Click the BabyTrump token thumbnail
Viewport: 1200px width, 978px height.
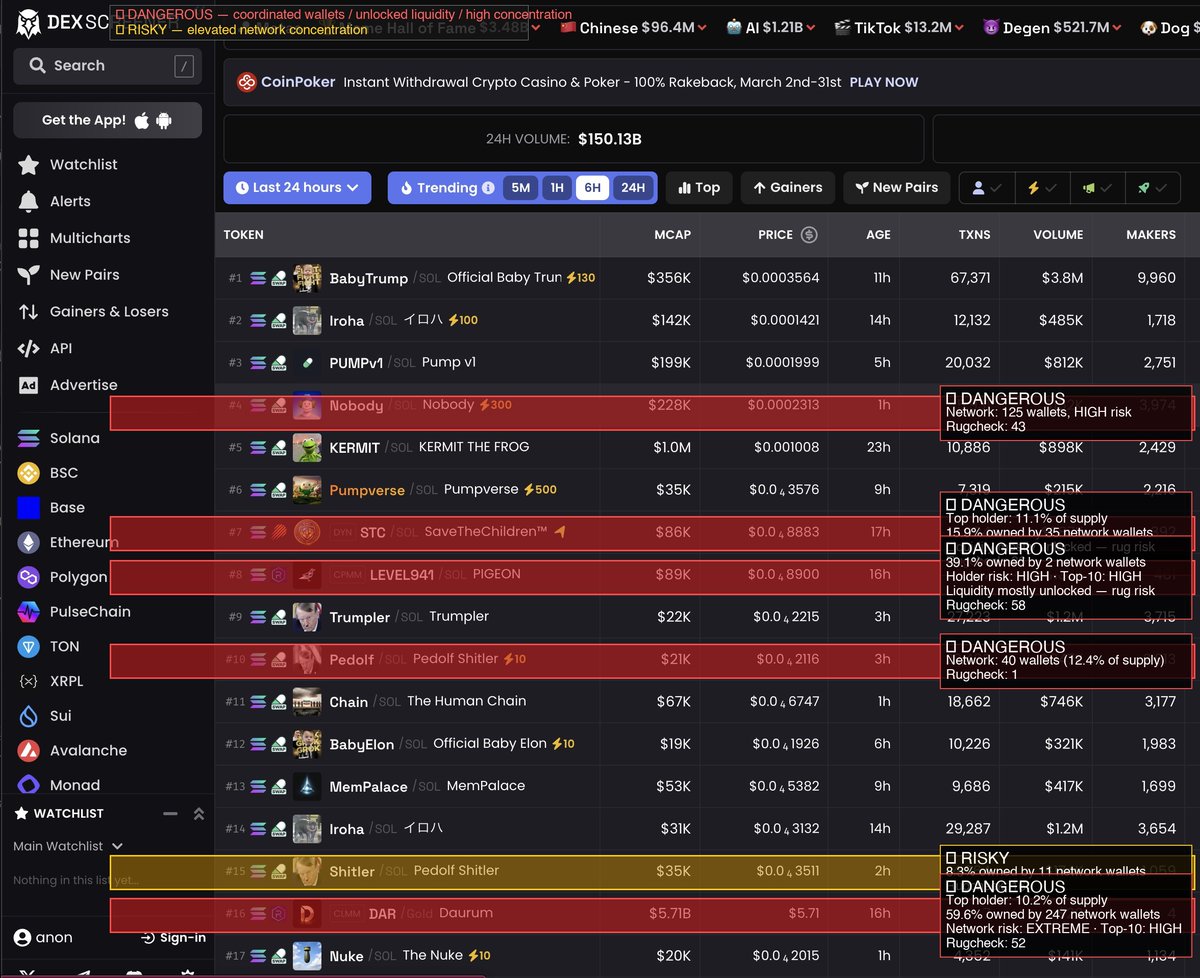coord(307,278)
